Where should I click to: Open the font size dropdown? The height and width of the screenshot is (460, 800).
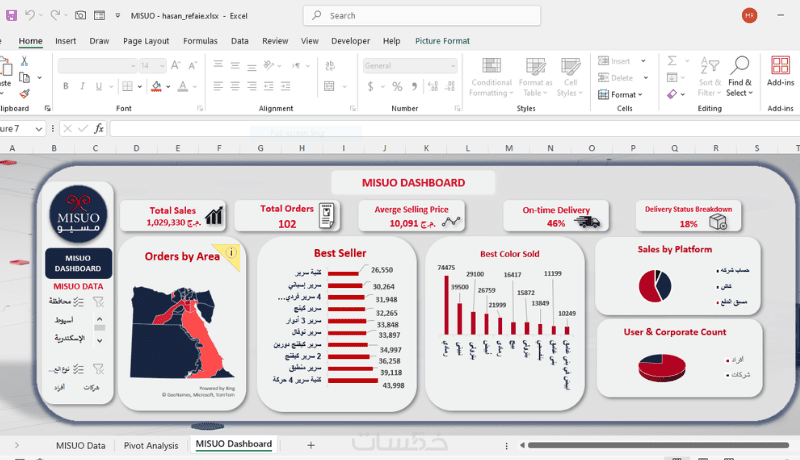(x=162, y=66)
